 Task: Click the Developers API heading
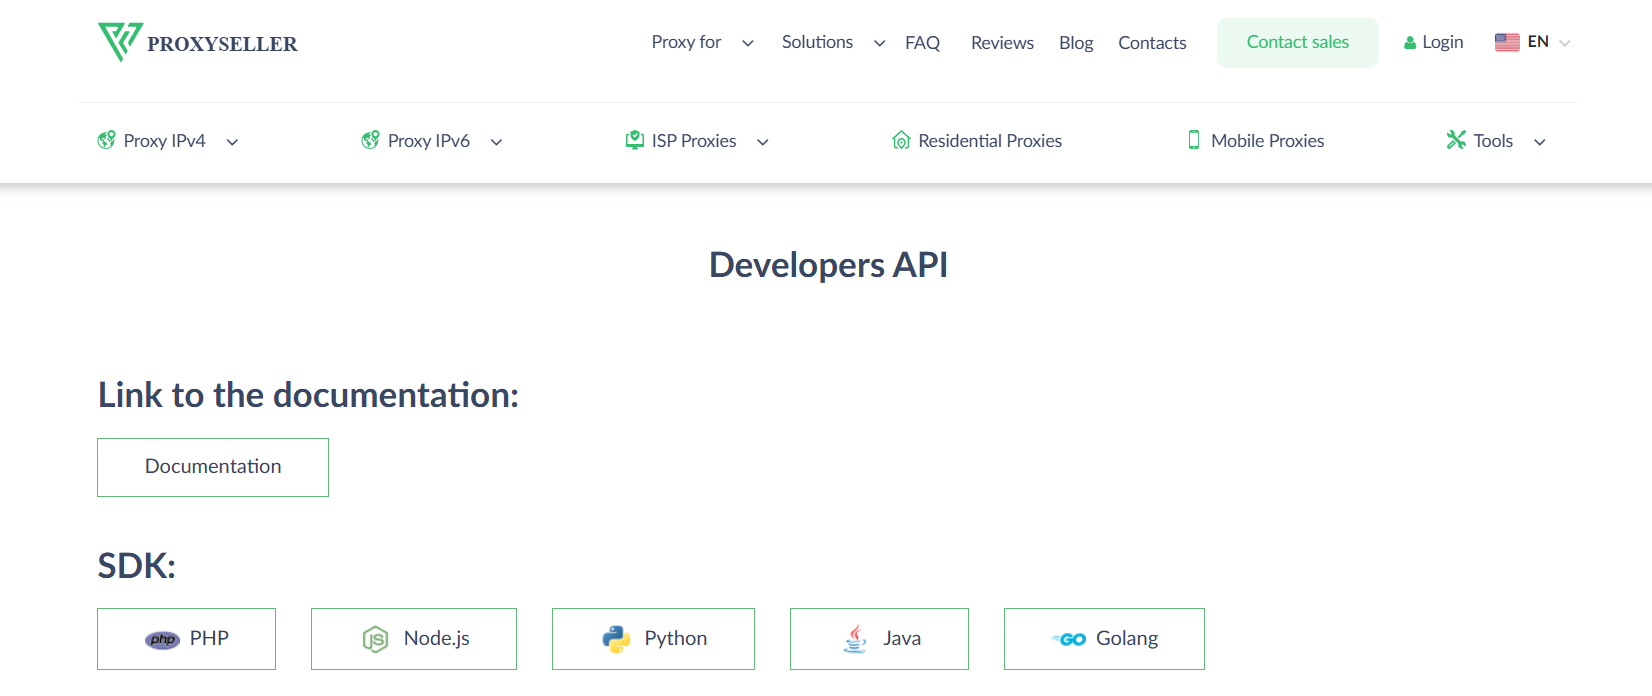pyautogui.click(x=828, y=265)
